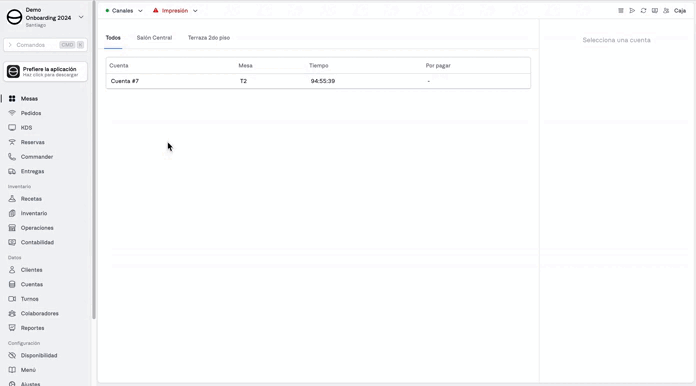
Task: Click the Operaciones store icon
Action: (x=12, y=228)
